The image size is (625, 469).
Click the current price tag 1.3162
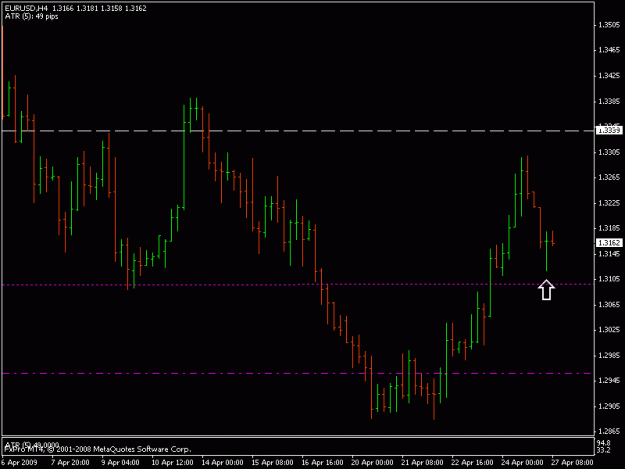pos(609,242)
